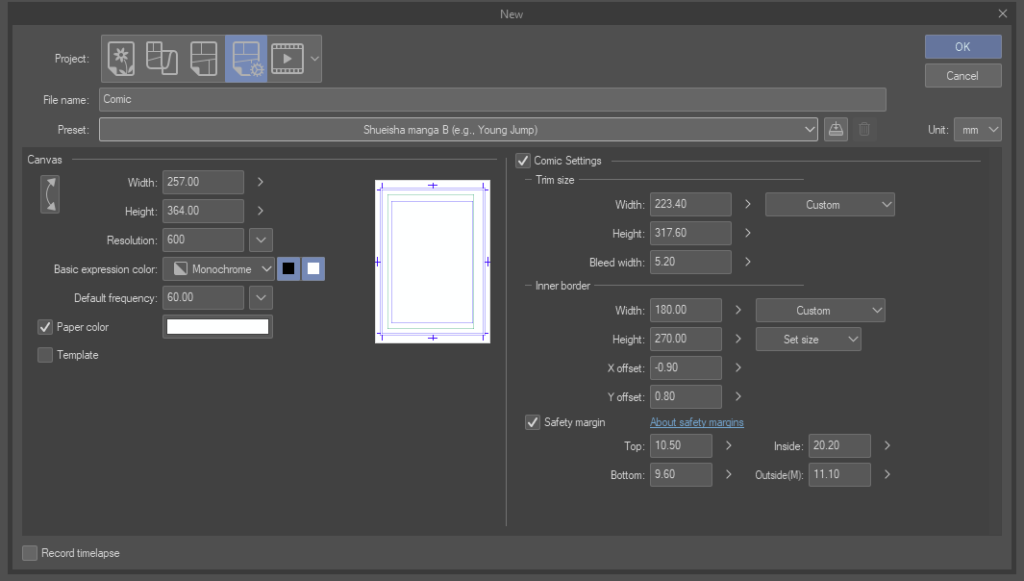This screenshot has height=581, width=1024.
Task: Click the Default frequency field 60.00
Action: coord(203,298)
